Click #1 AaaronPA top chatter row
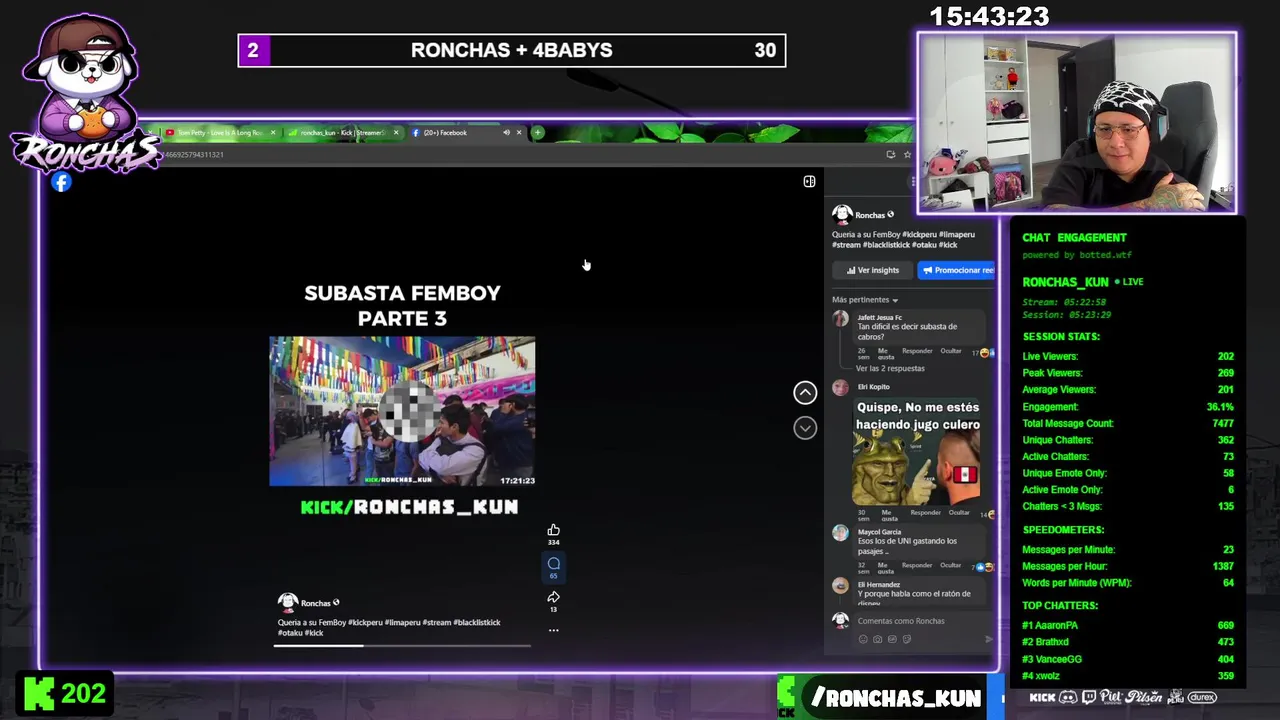Image resolution: width=1280 pixels, height=720 pixels. pyautogui.click(x=1128, y=625)
